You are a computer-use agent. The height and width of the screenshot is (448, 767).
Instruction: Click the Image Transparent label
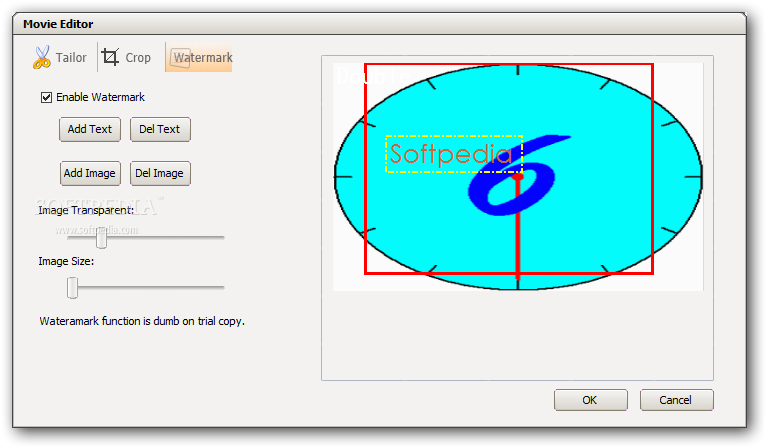[86, 210]
